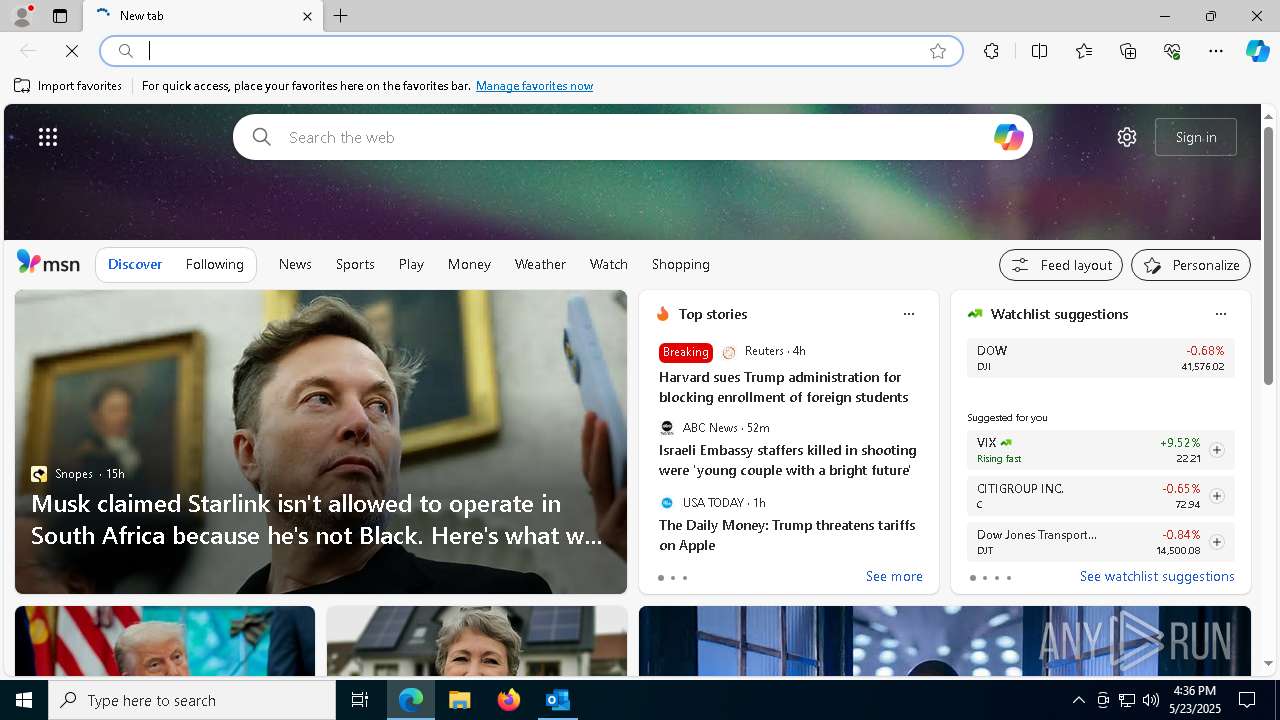Open the volume control tray icon
This screenshot has height=720, width=1280.
pos(1150,700)
